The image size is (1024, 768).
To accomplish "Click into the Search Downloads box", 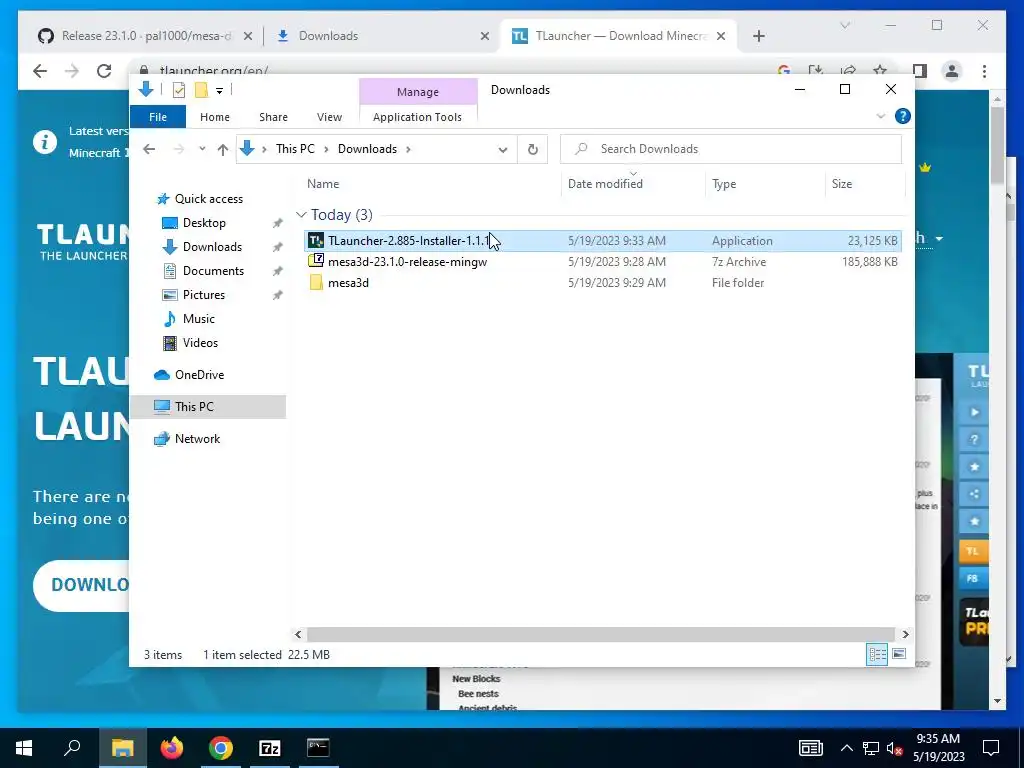I will click(x=731, y=149).
